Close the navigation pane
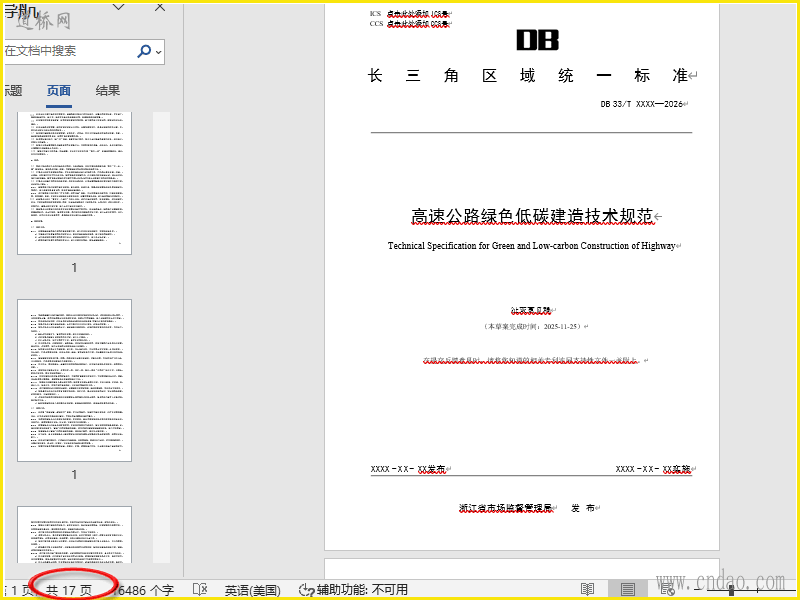Screen dimensions: 800x600 tap(160, 7)
